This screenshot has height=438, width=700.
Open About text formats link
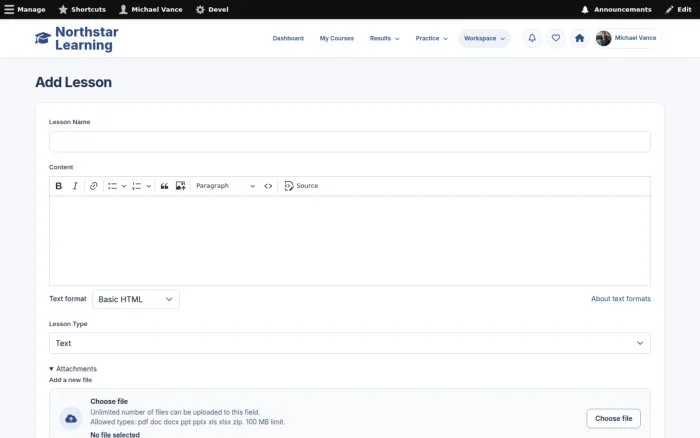[x=621, y=299]
